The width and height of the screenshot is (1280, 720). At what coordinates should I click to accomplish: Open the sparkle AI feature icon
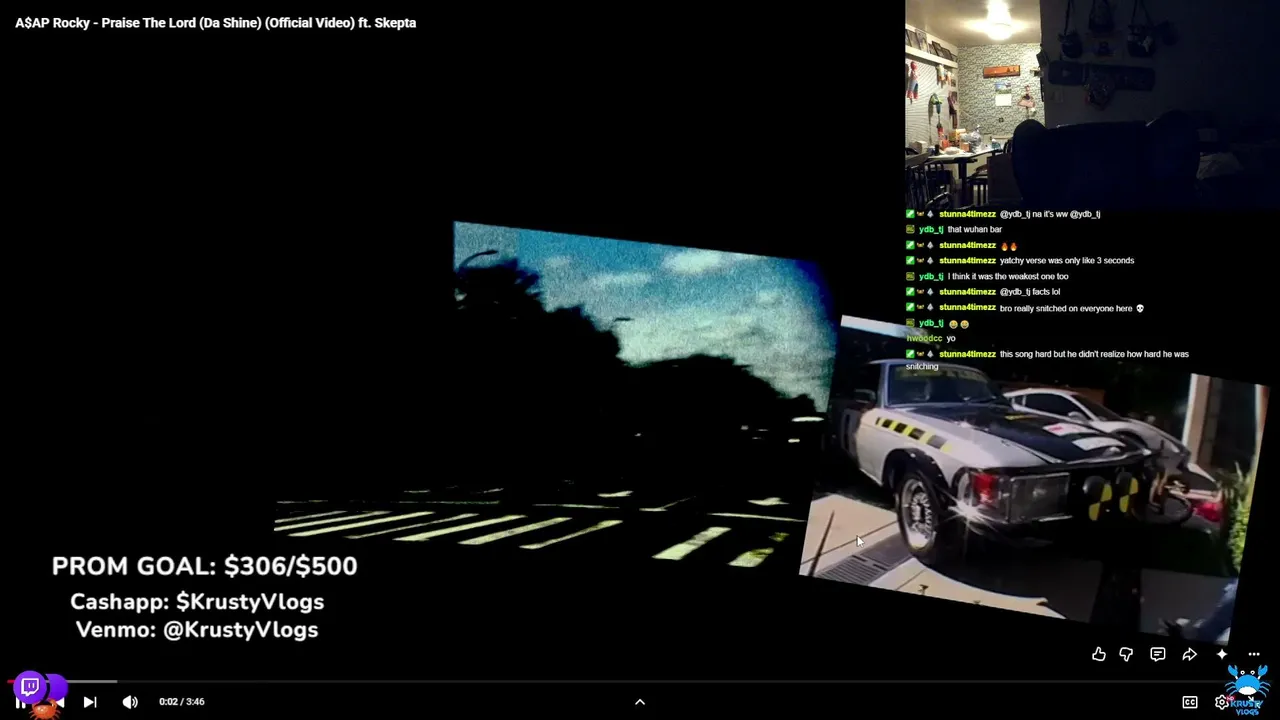[1222, 654]
